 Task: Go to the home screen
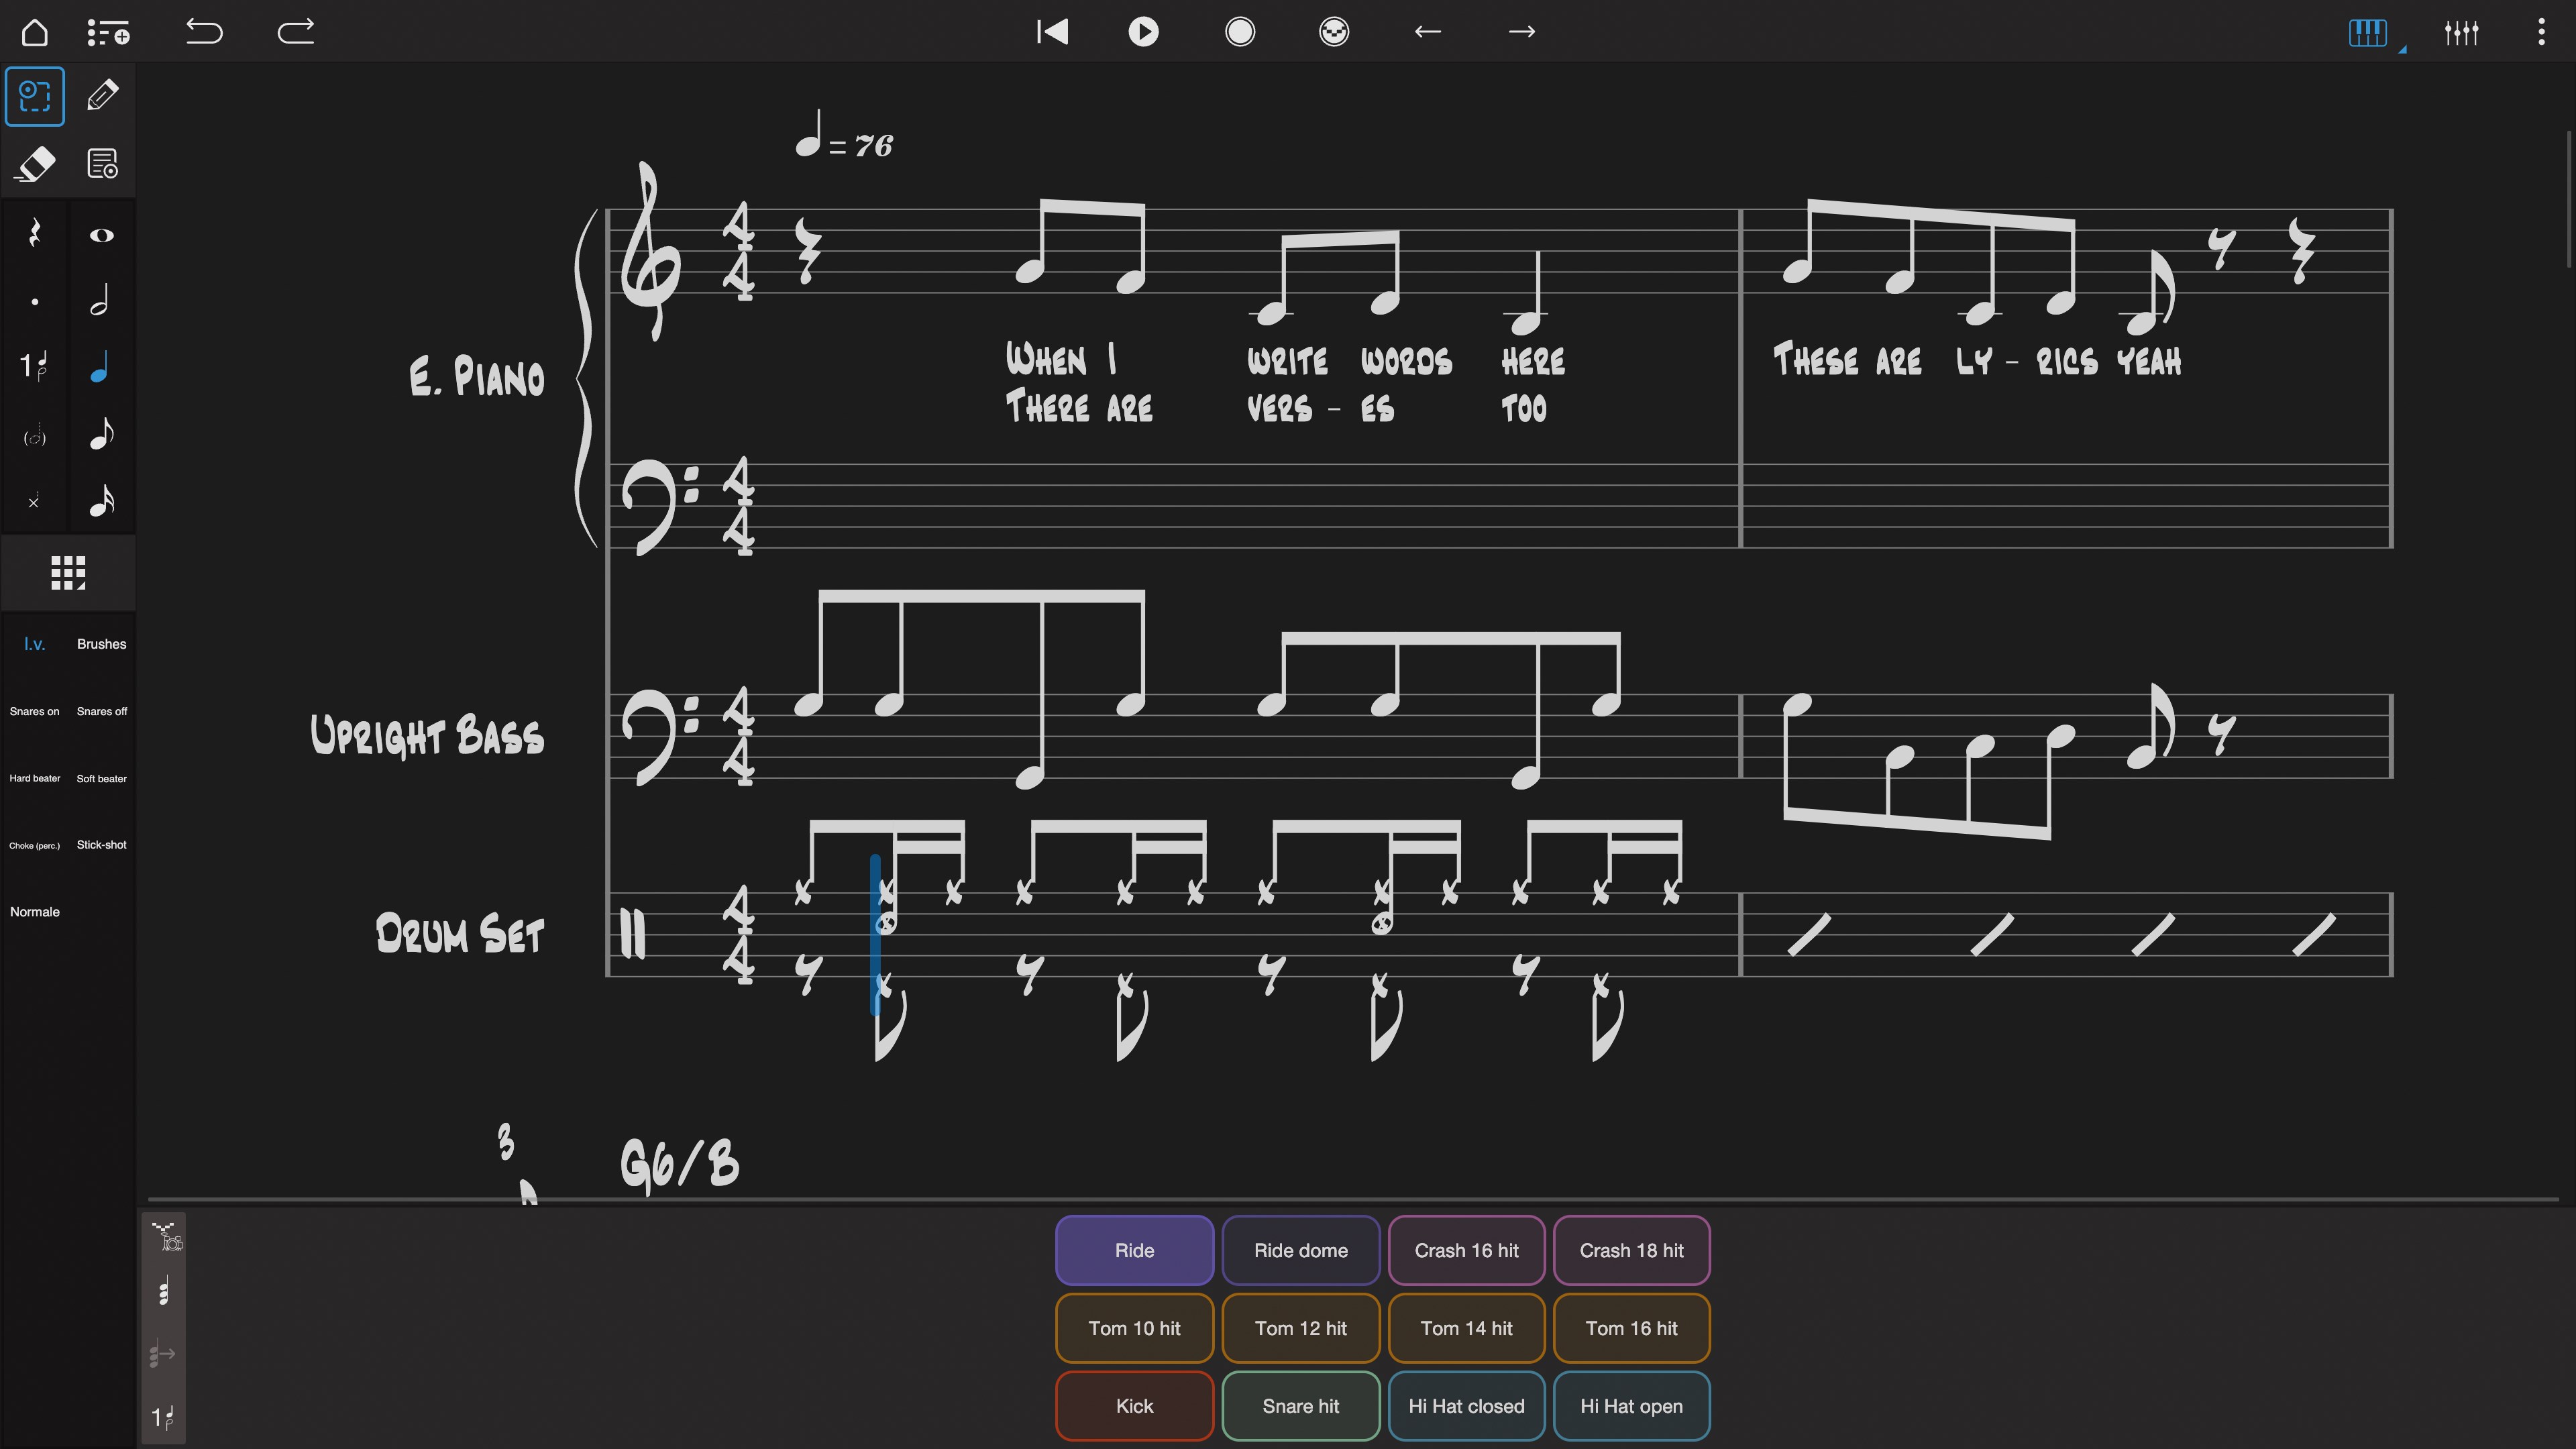point(35,32)
